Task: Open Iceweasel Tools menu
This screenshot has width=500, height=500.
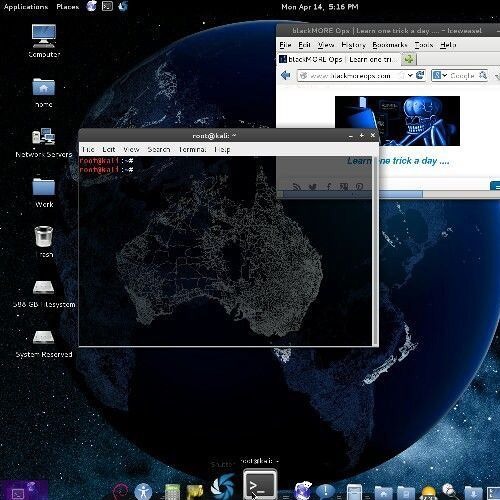Action: pyautogui.click(x=424, y=45)
